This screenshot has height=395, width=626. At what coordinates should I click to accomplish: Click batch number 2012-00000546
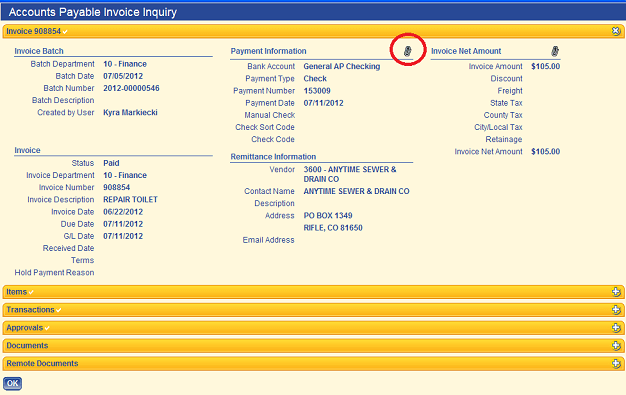(131, 88)
